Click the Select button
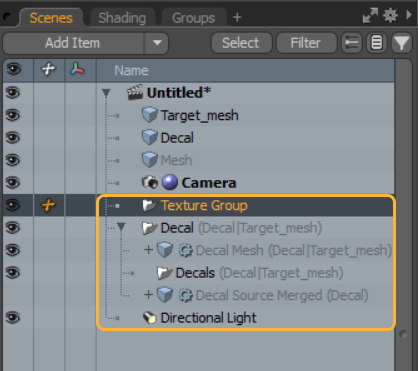Screen dimensions: 418x371 [x=241, y=43]
